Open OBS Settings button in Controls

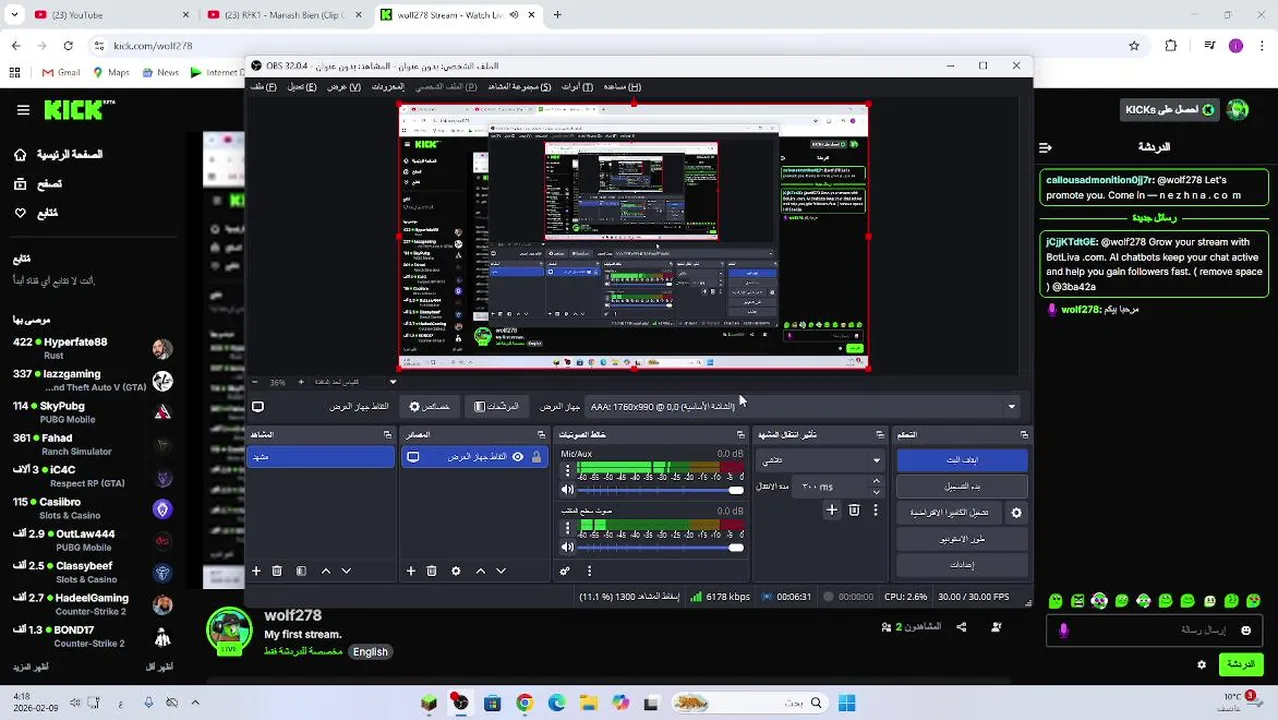point(962,565)
